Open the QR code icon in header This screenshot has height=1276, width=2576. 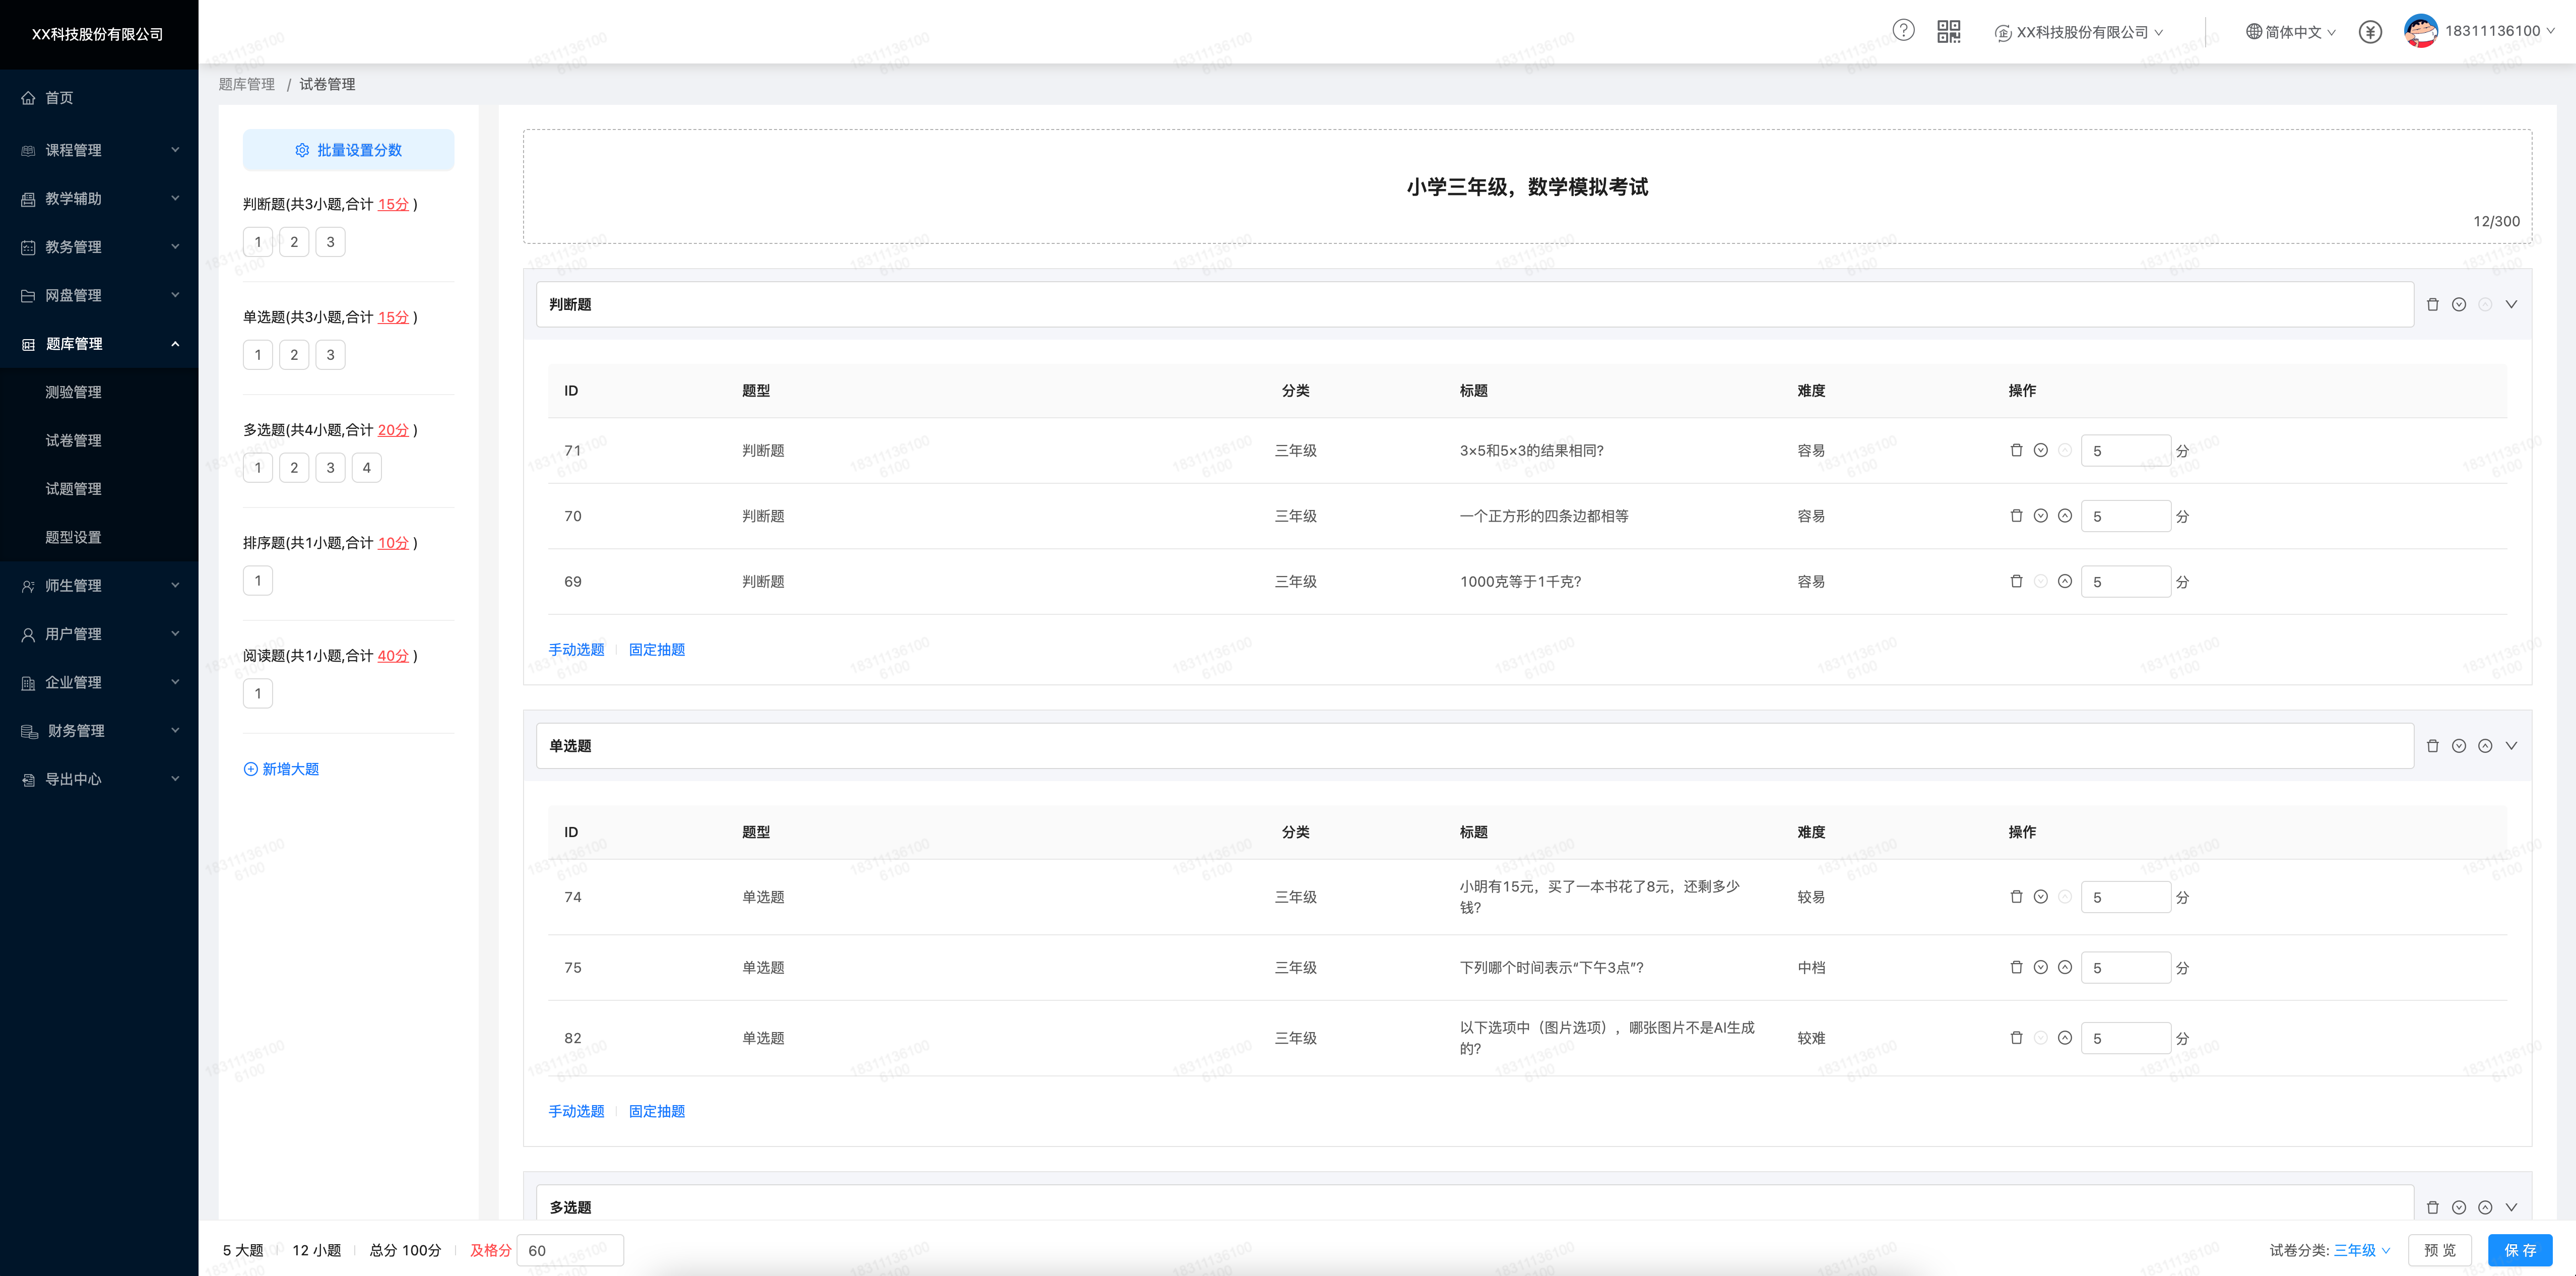(x=1948, y=31)
